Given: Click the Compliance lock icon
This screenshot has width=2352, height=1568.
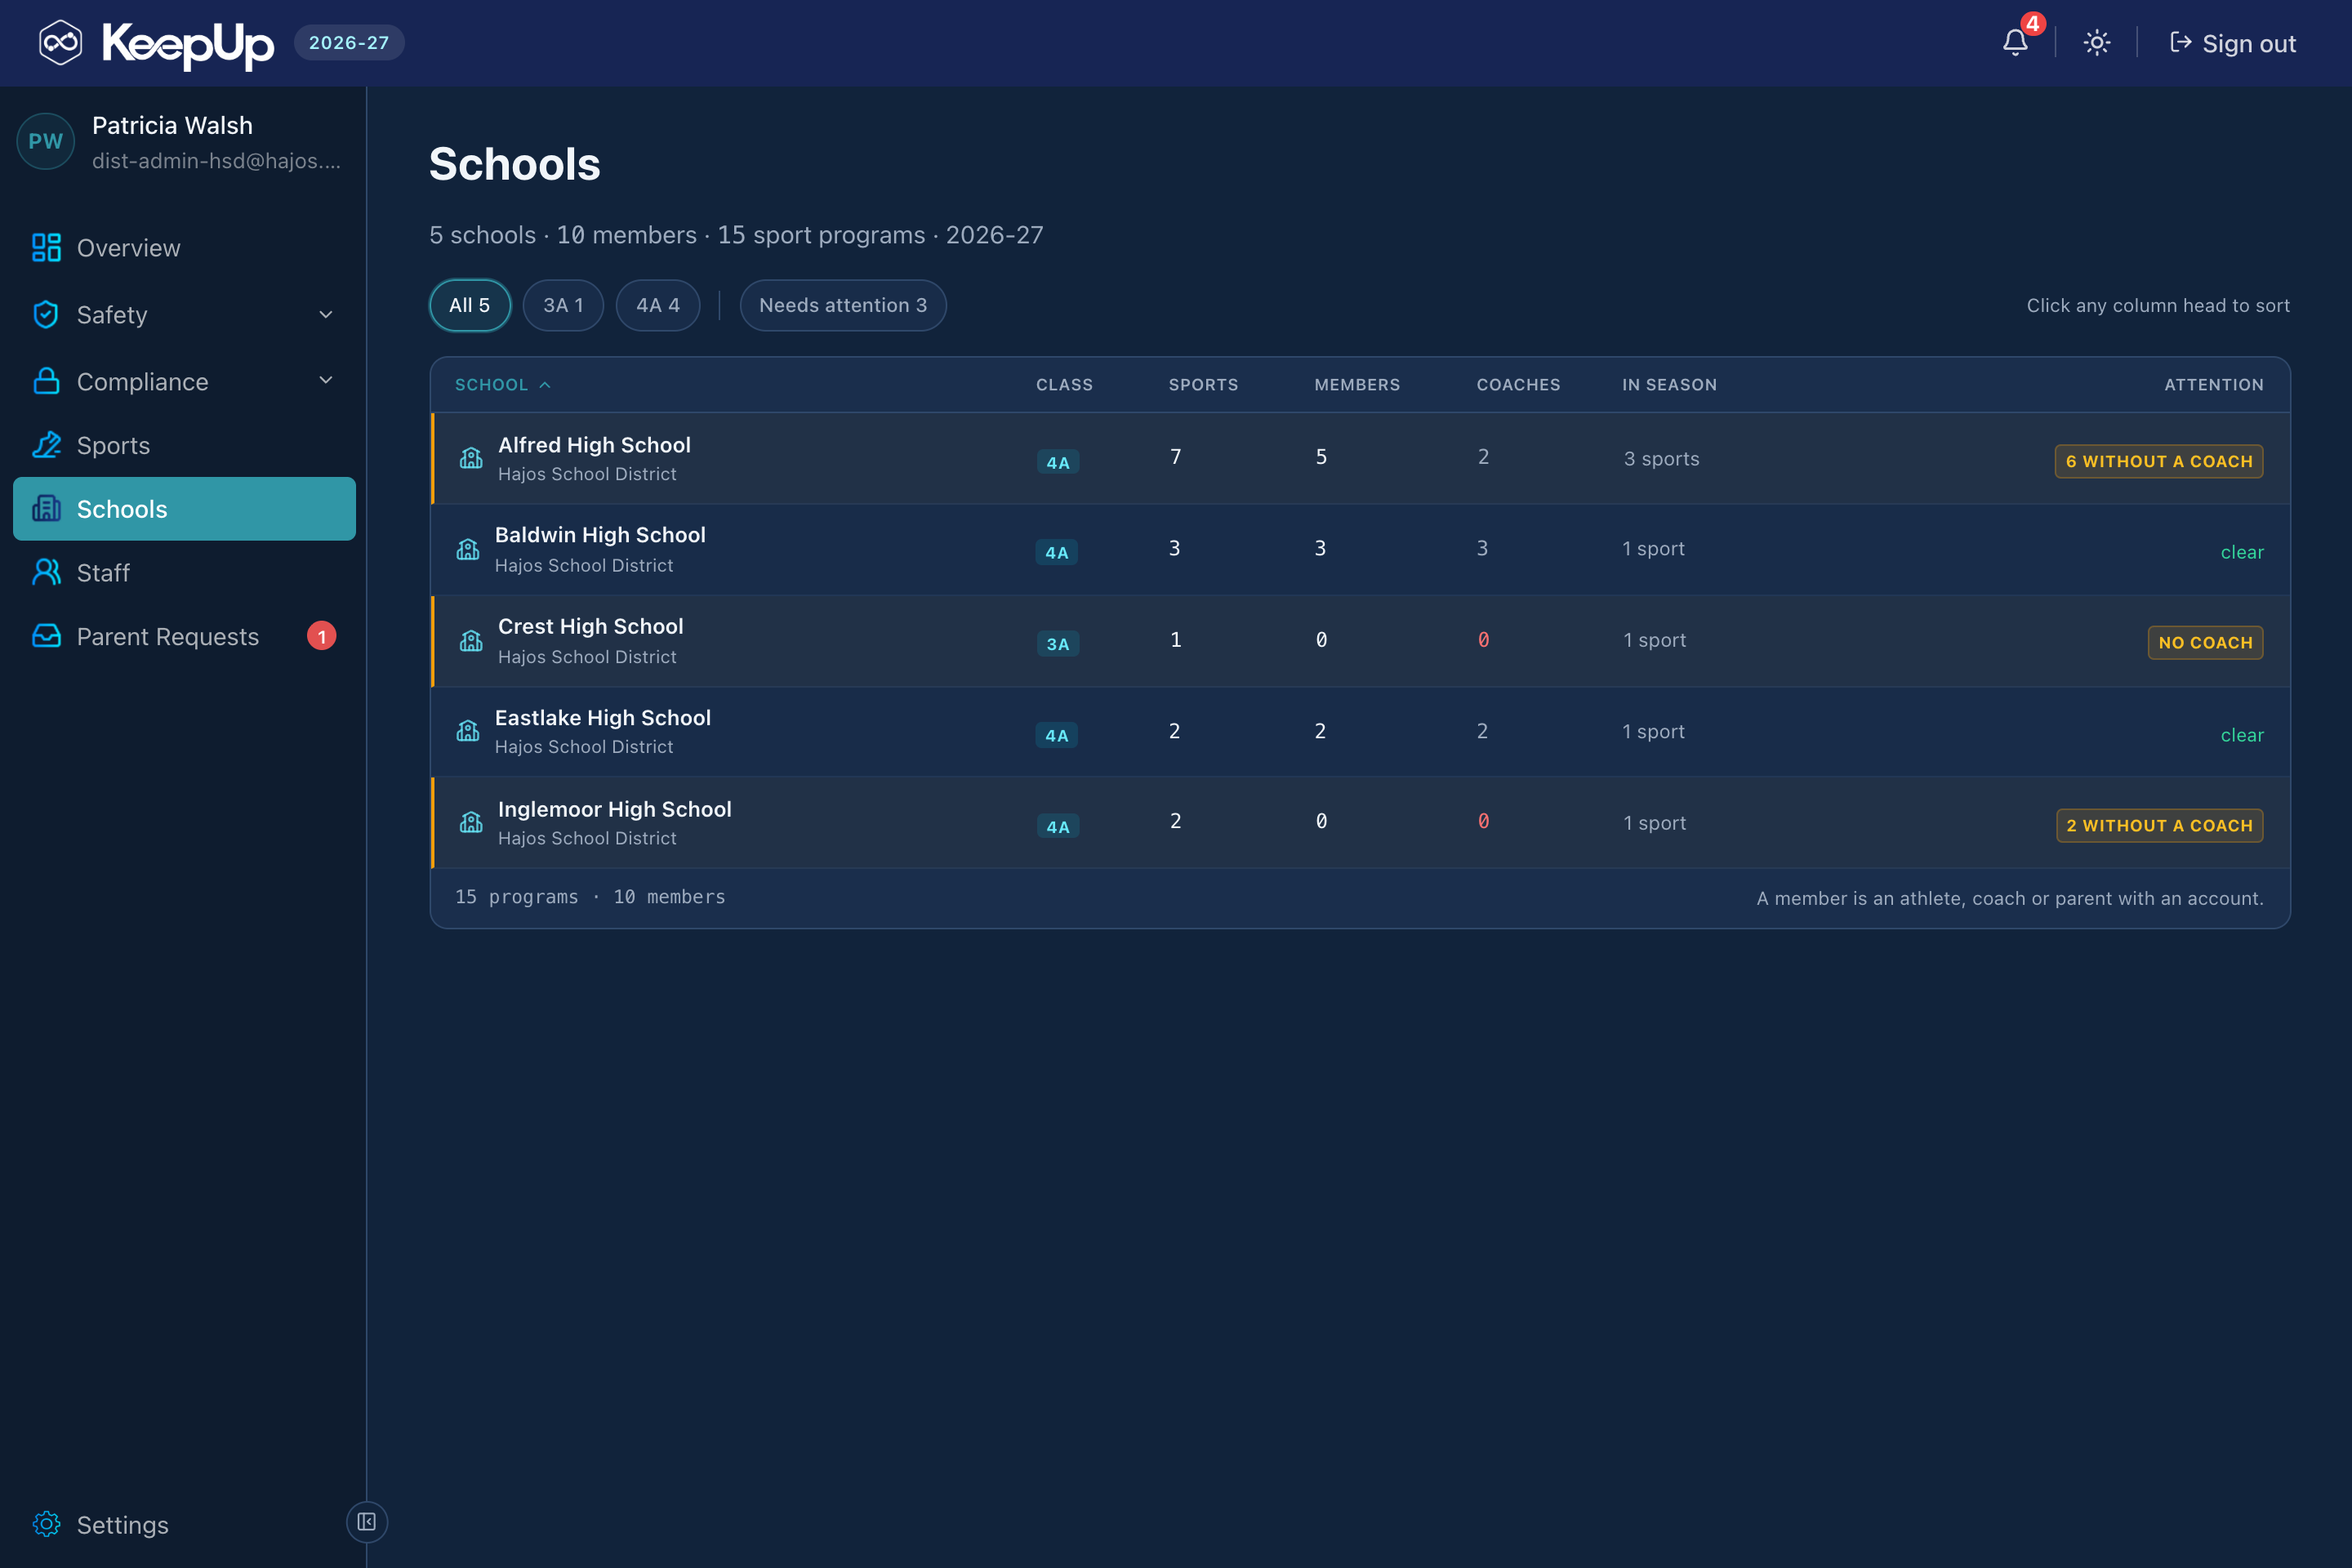Looking at the screenshot, I should point(46,381).
